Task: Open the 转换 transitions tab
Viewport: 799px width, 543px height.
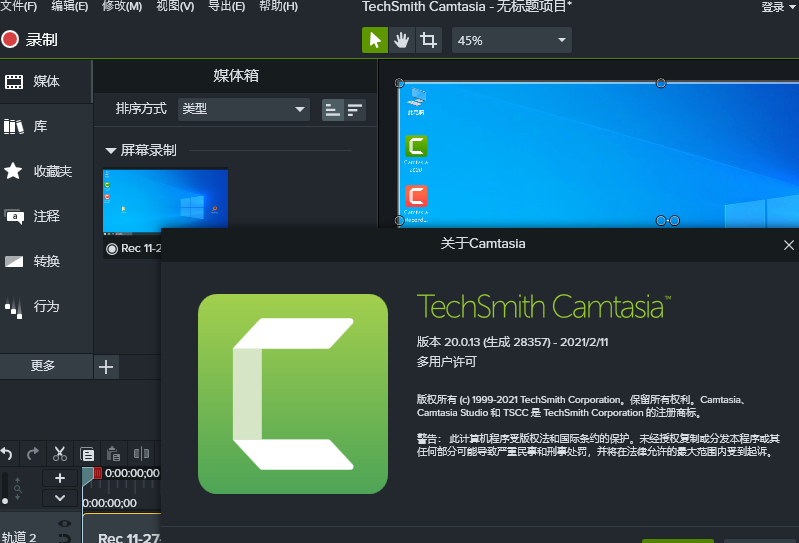Action: (x=46, y=261)
